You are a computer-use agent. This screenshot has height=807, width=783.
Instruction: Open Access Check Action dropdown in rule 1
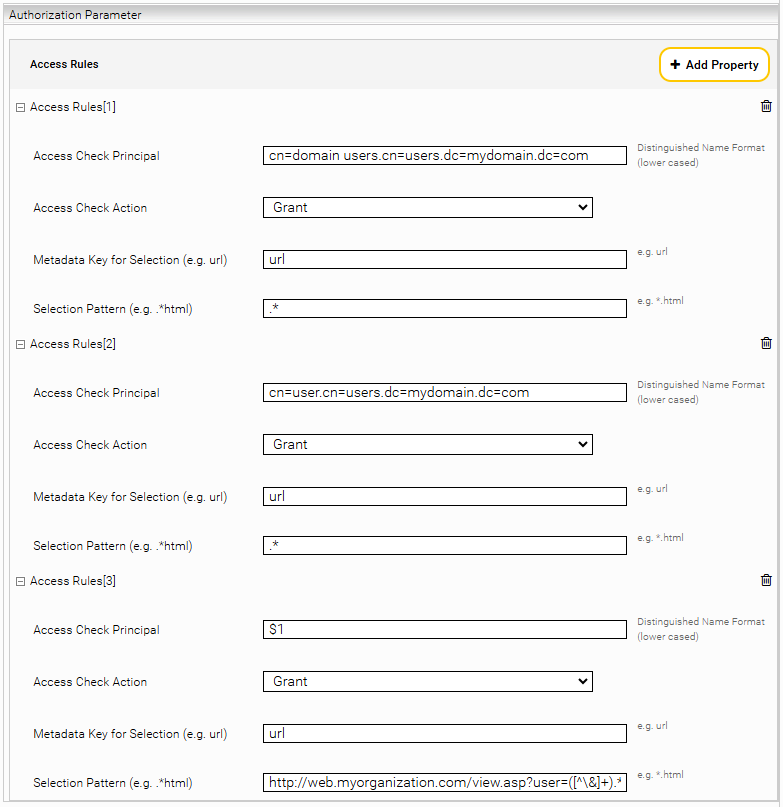[428, 207]
